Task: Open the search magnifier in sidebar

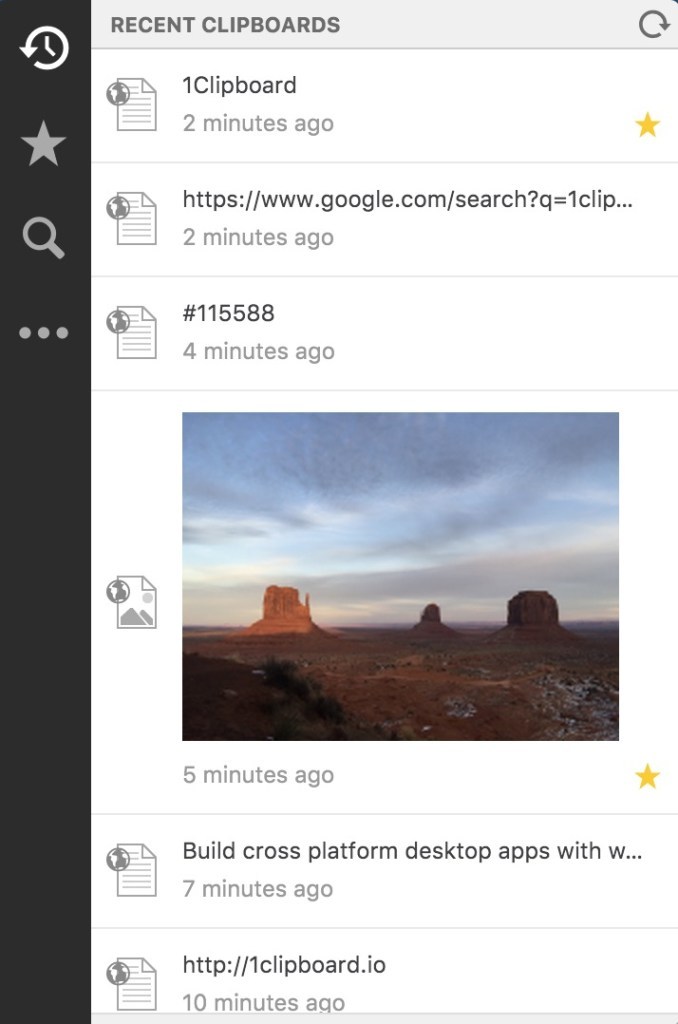Action: click(43, 237)
